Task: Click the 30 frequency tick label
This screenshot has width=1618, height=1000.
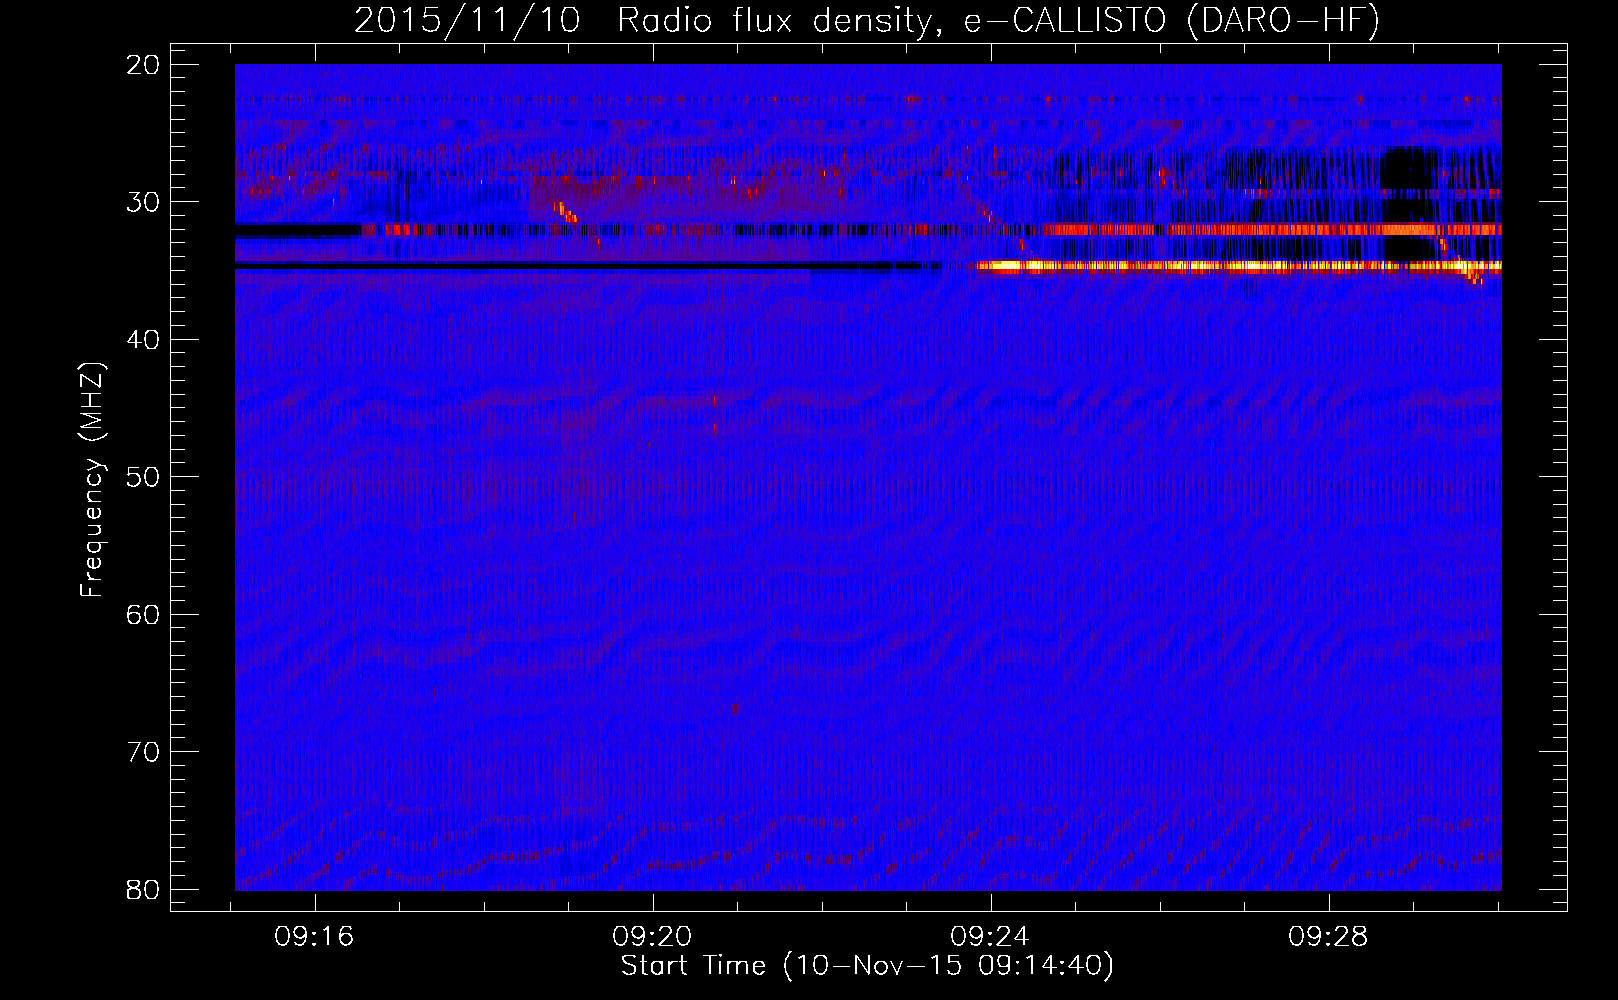Action: point(143,202)
